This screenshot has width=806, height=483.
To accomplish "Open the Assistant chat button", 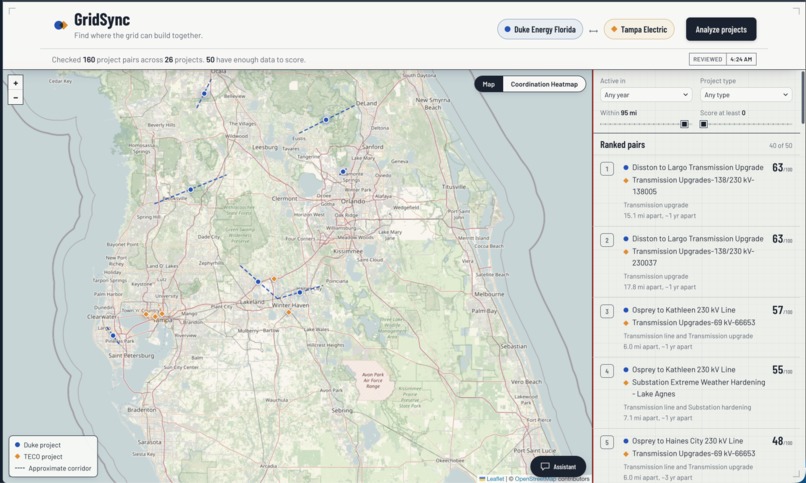I will pyautogui.click(x=558, y=467).
